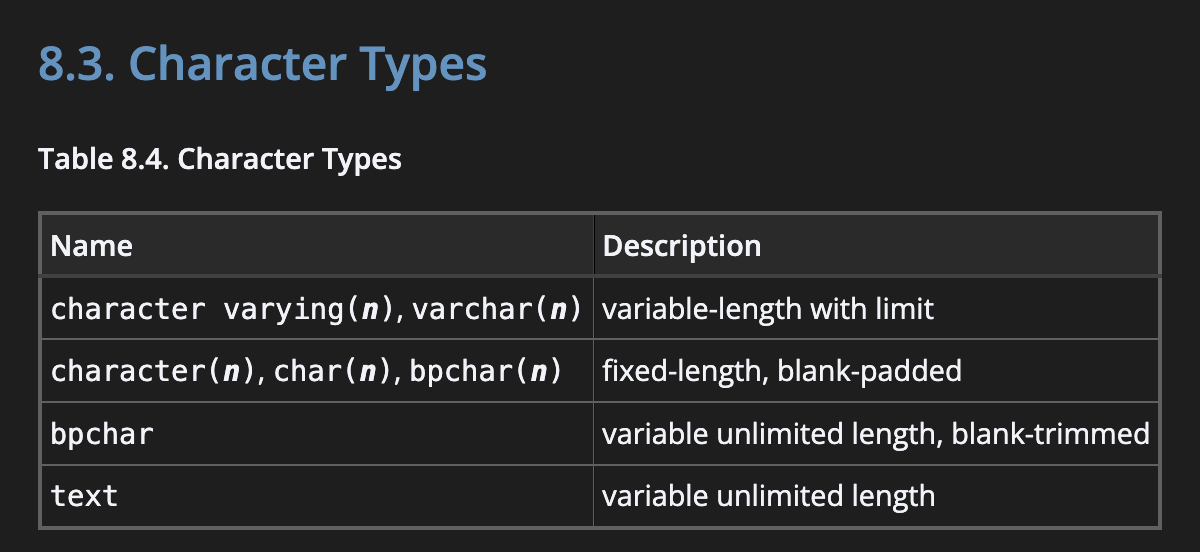1200x552 pixels.
Task: Click the "variable-length with limit" description
Action: tap(768, 309)
